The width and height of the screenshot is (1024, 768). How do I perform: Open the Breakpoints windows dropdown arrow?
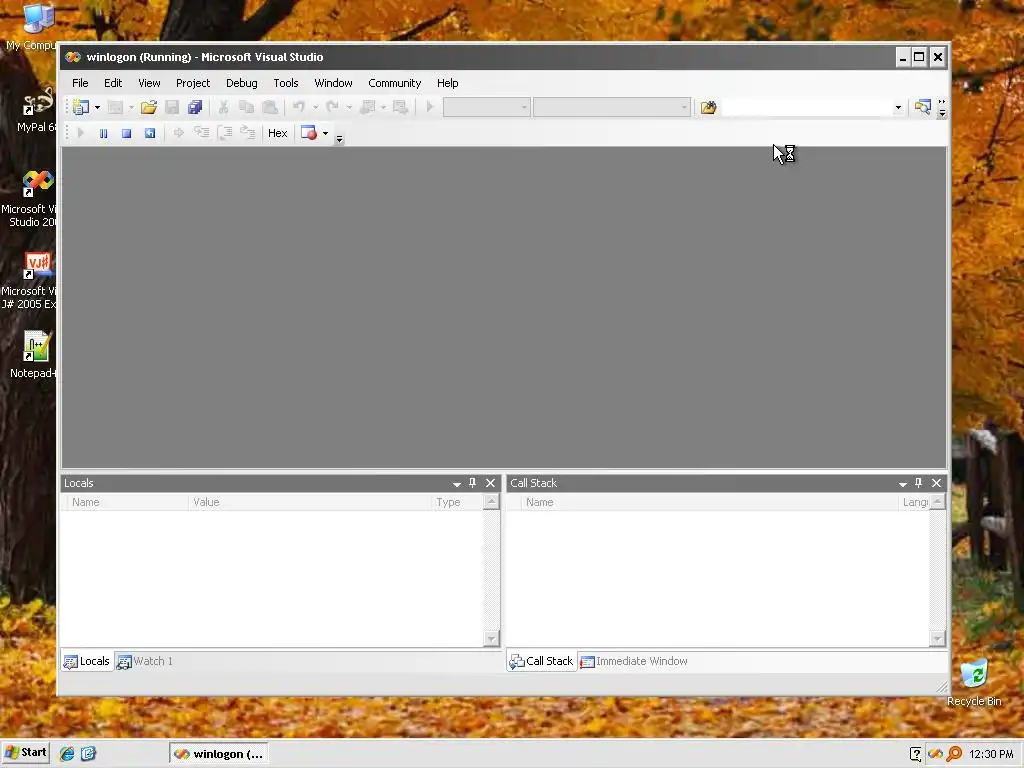[325, 133]
